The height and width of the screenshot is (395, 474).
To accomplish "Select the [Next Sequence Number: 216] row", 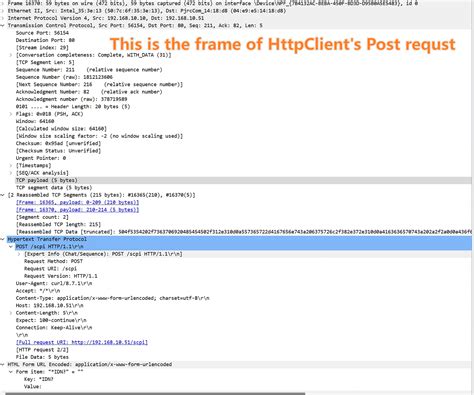I will 99,84.
